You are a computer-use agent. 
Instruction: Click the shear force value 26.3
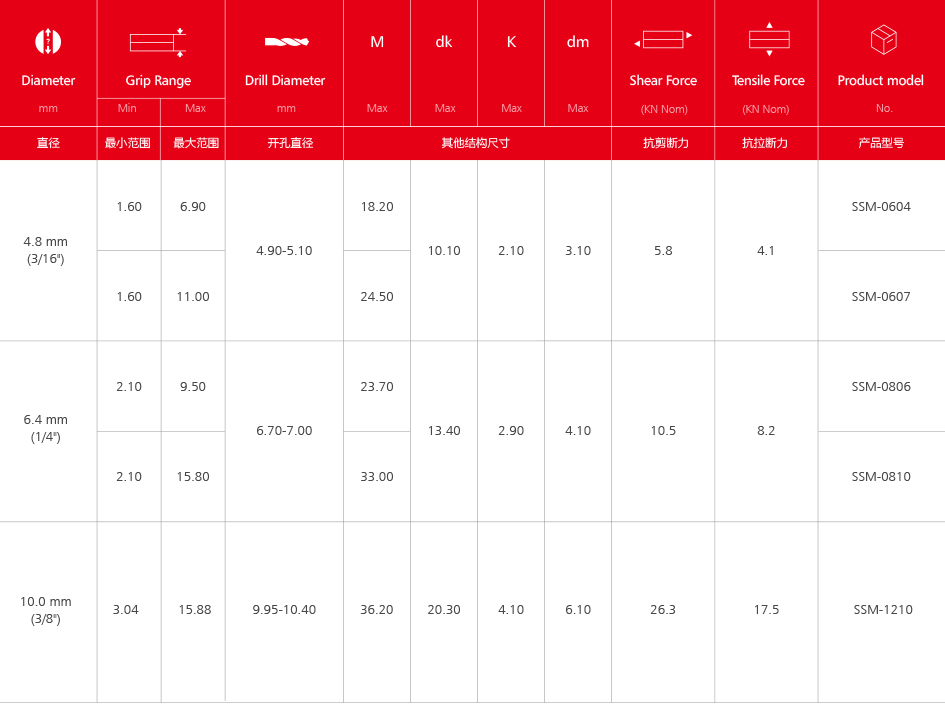663,610
